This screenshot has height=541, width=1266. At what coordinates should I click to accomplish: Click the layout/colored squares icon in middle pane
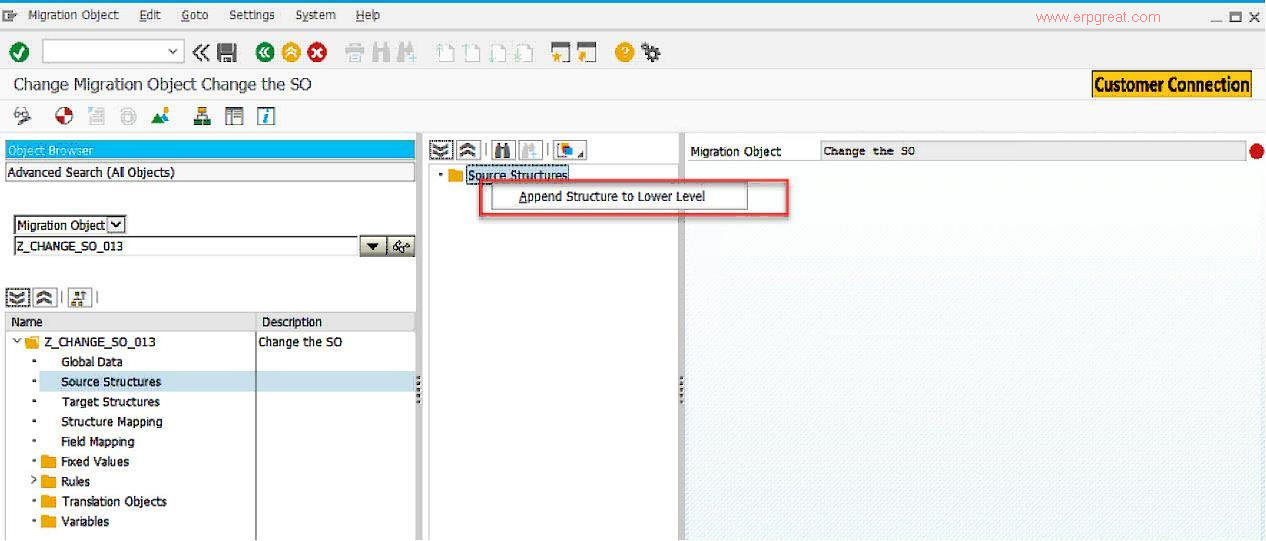[570, 150]
